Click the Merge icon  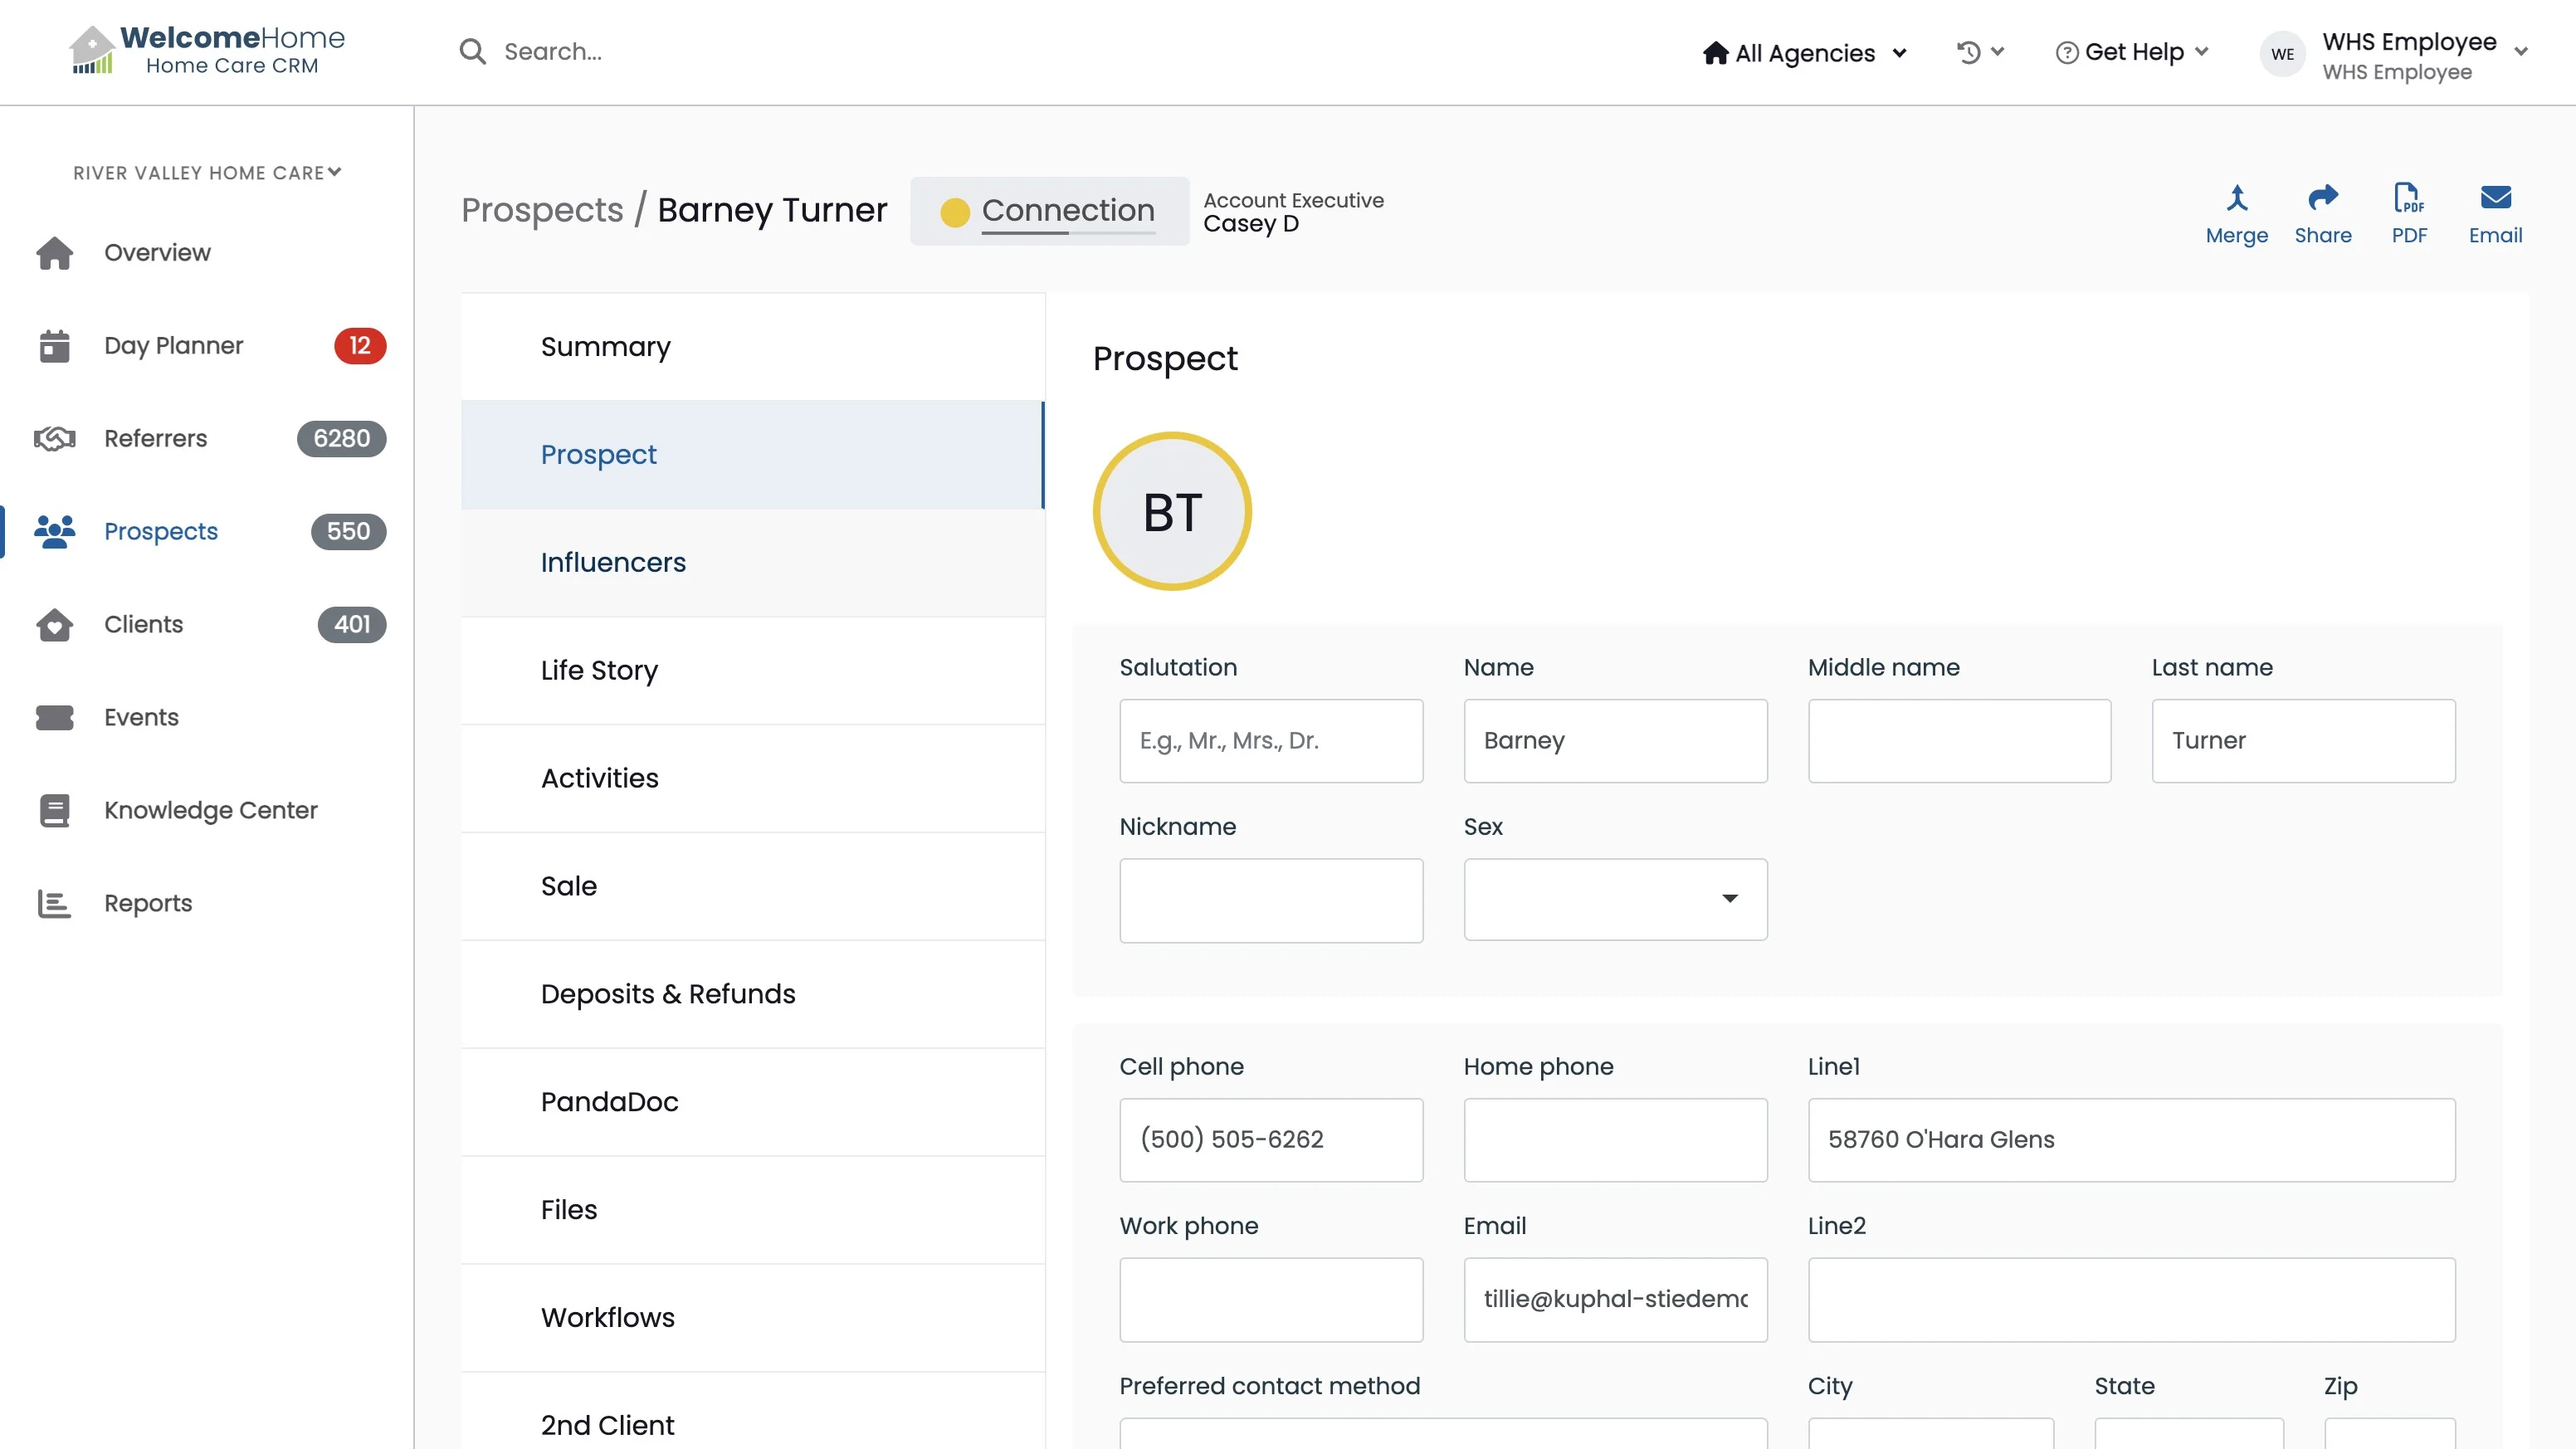(2236, 198)
